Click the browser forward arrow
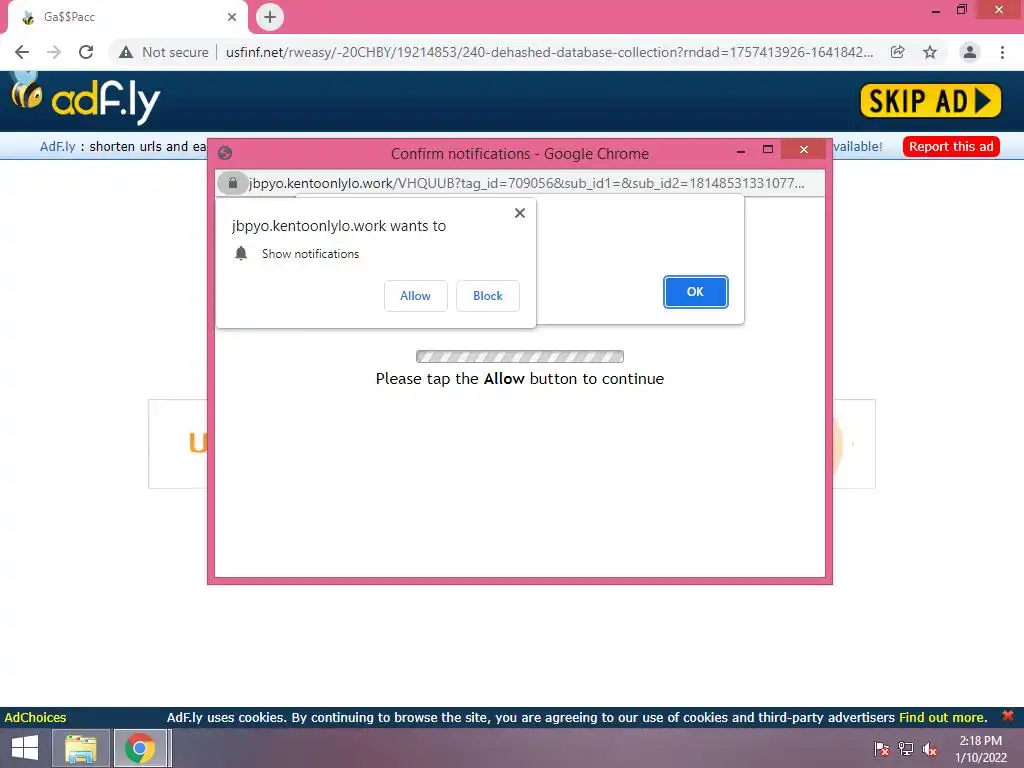The image size is (1024, 768). pyautogui.click(x=54, y=52)
